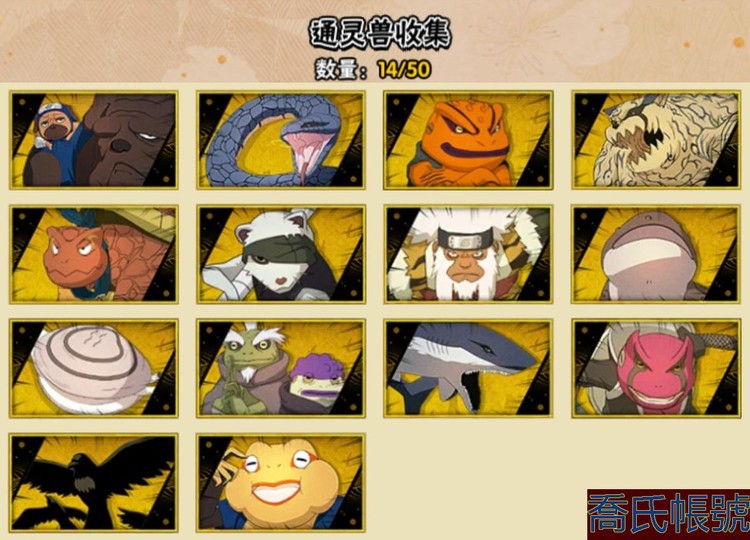Open the white-haired monkey king card
Image resolution: width=750 pixels, height=540 pixels.
[x=468, y=254]
